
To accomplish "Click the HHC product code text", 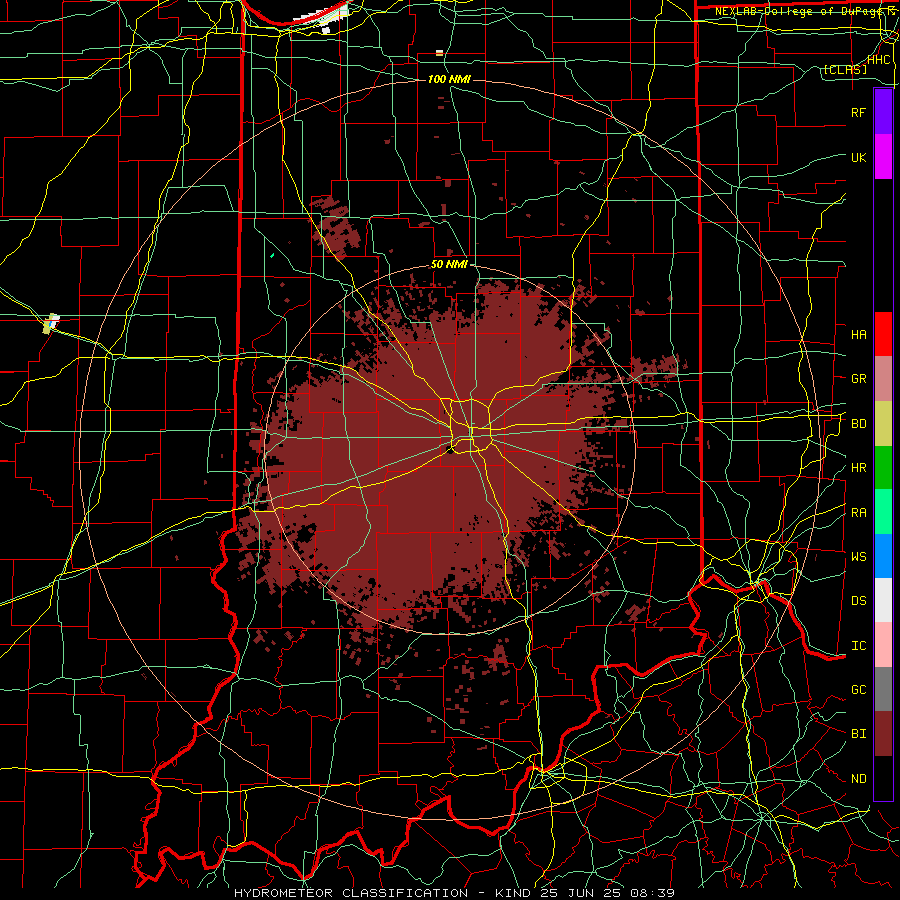I will coord(879,60).
